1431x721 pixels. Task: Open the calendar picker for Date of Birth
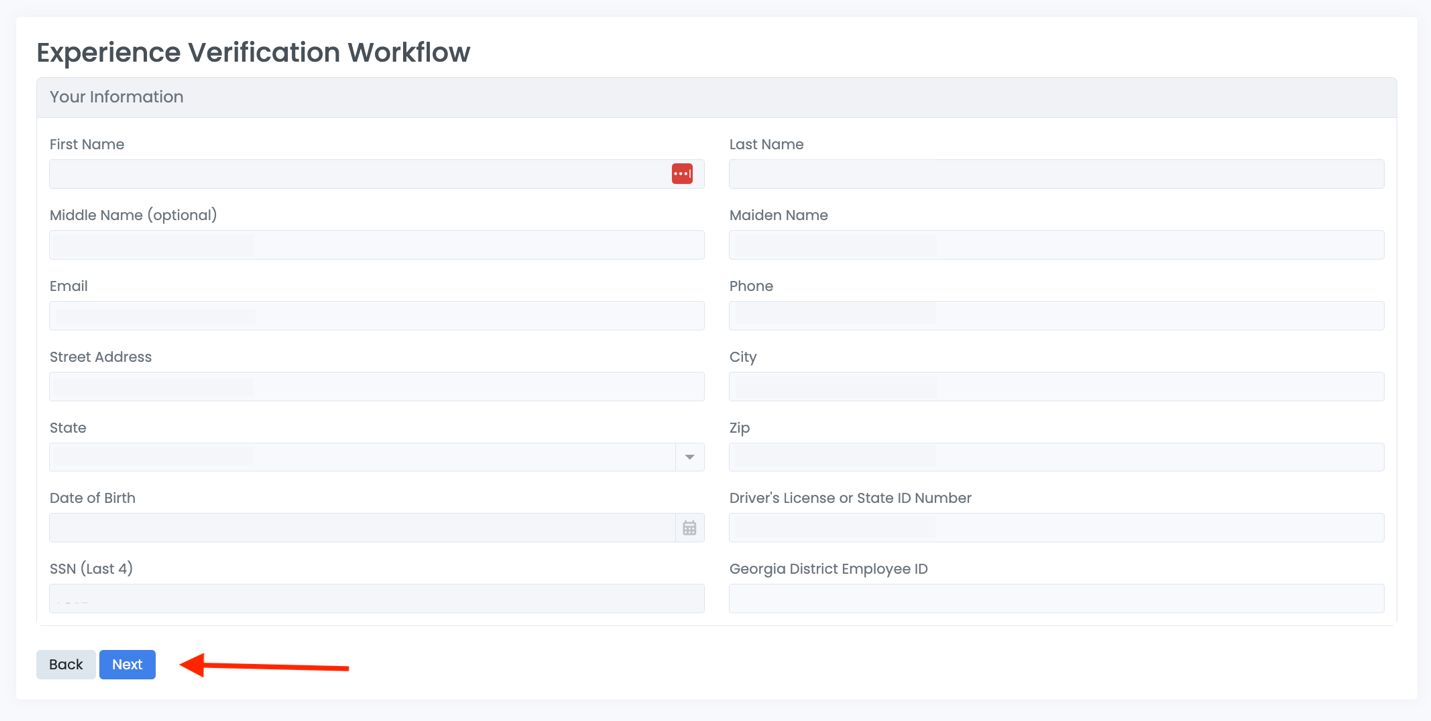coord(689,527)
